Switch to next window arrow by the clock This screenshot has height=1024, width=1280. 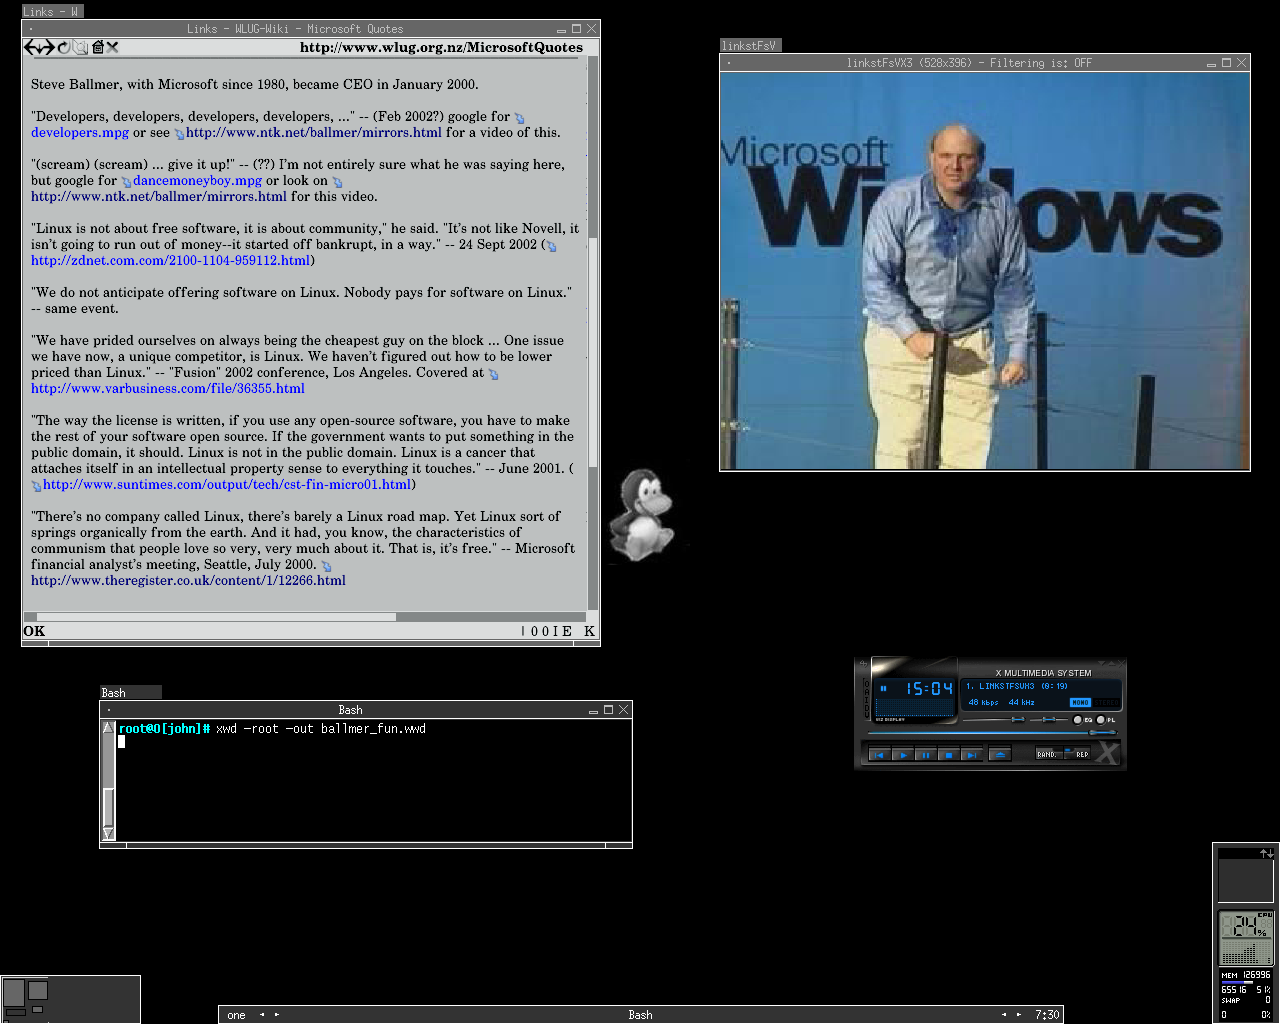point(1019,1015)
